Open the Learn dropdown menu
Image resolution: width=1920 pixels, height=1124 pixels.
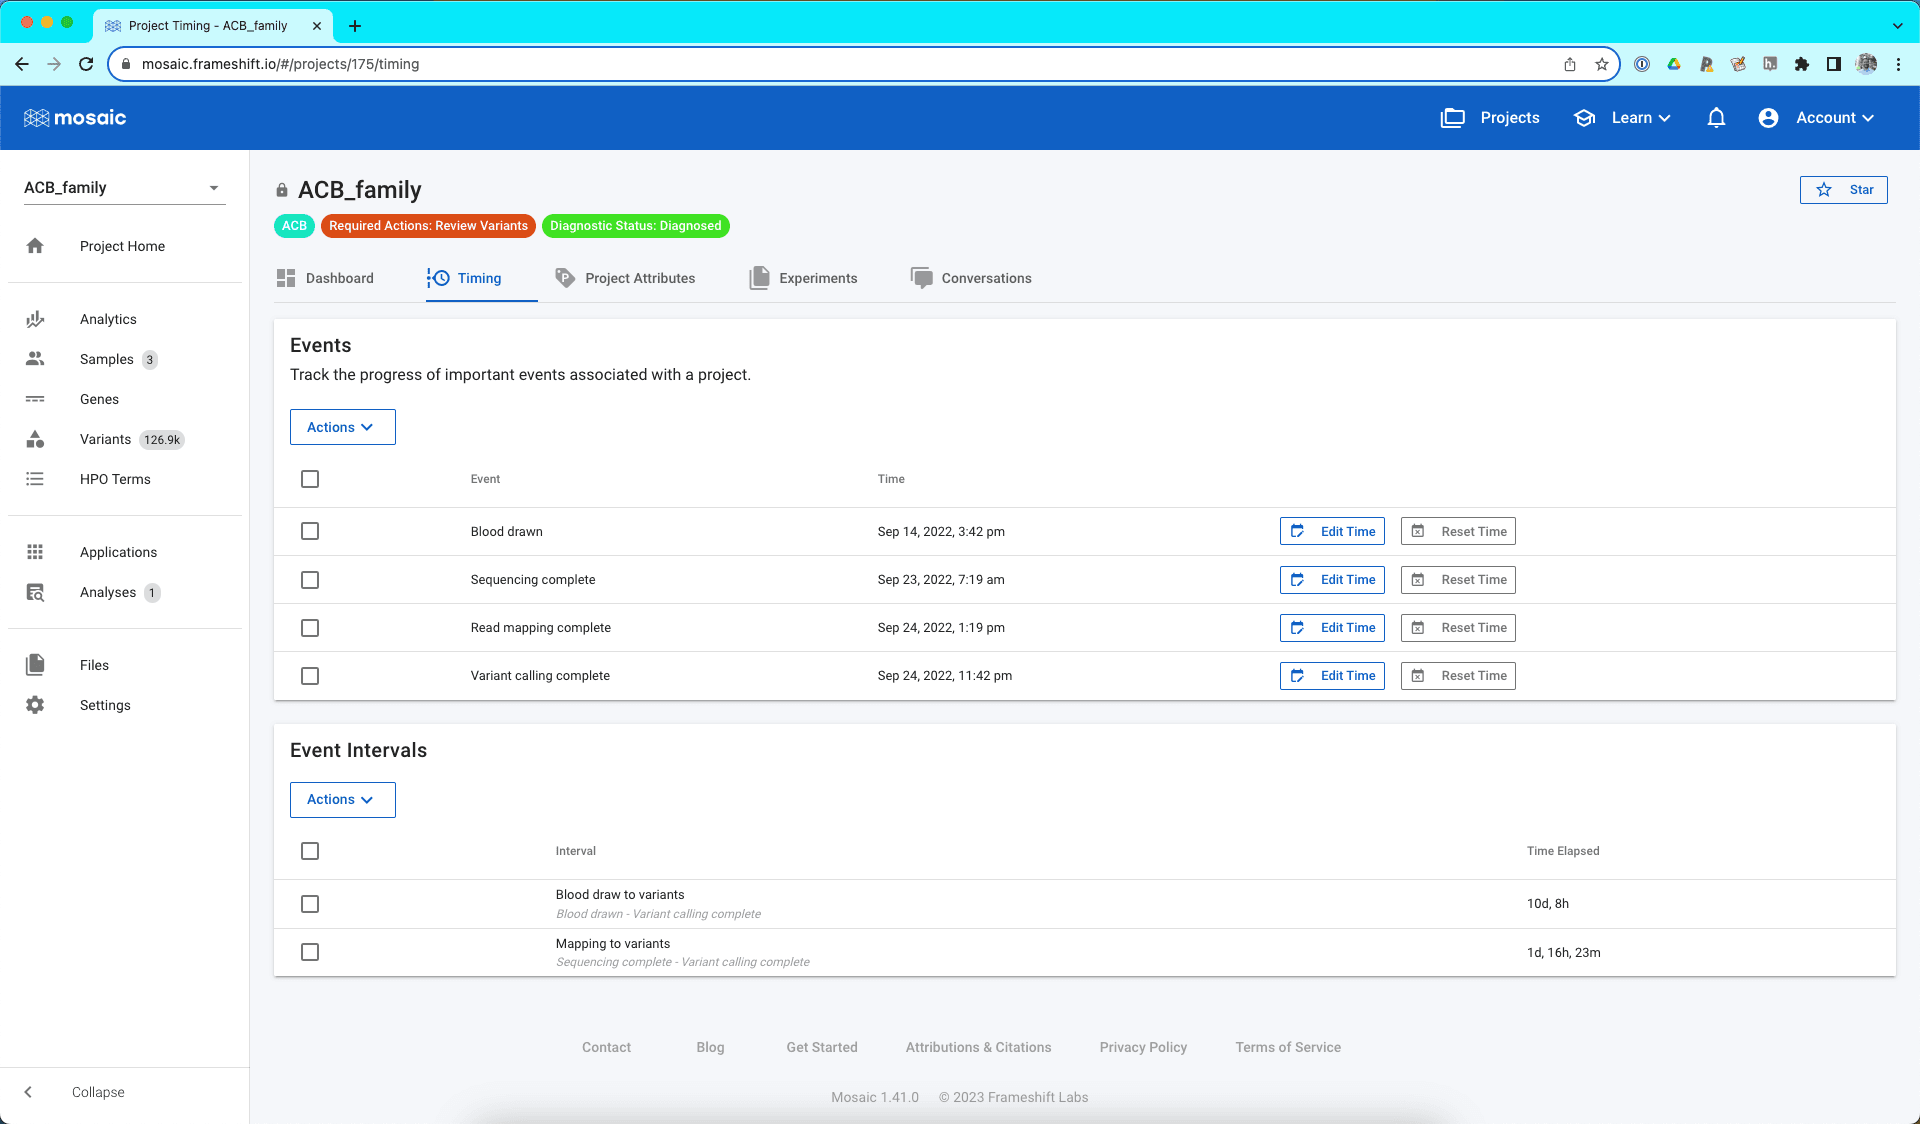tap(1630, 118)
